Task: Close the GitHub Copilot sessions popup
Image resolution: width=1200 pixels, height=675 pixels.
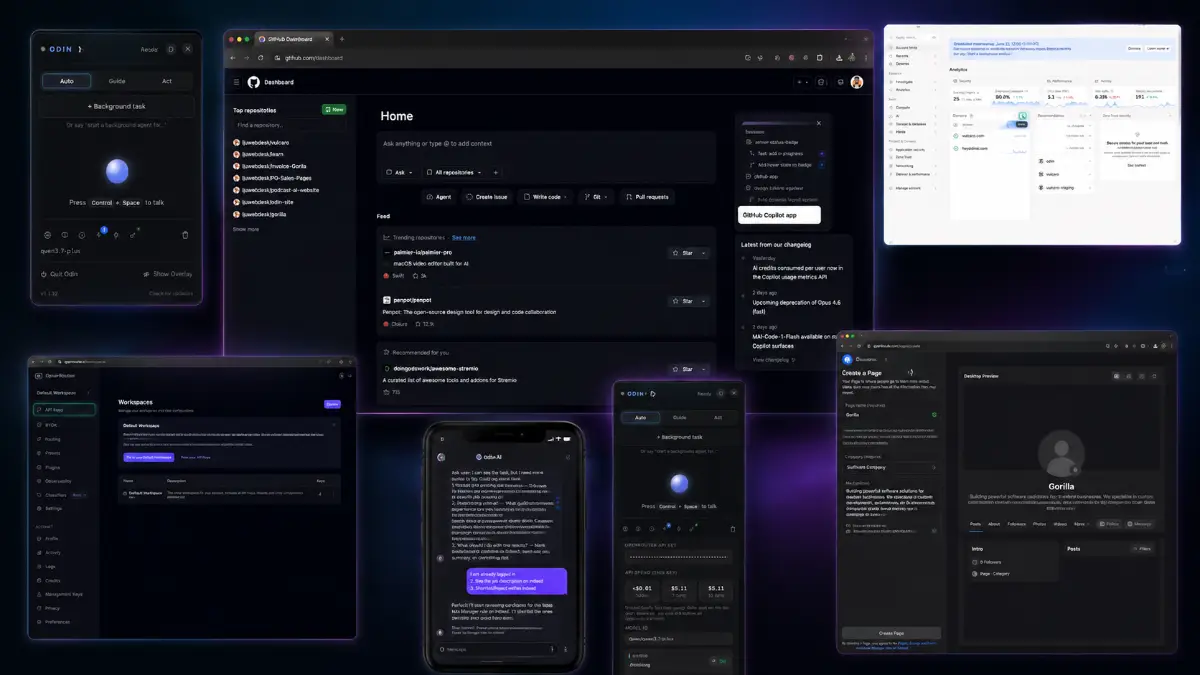Action: 818,123
